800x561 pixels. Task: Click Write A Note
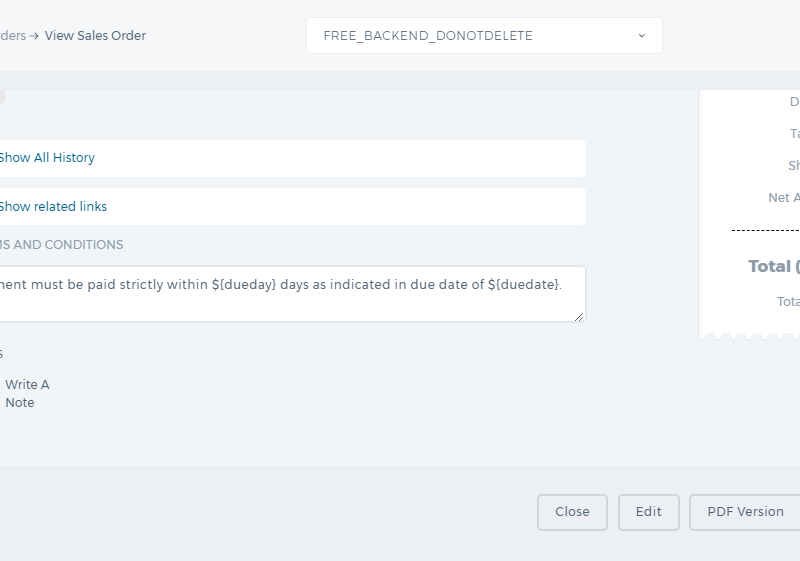(28, 394)
